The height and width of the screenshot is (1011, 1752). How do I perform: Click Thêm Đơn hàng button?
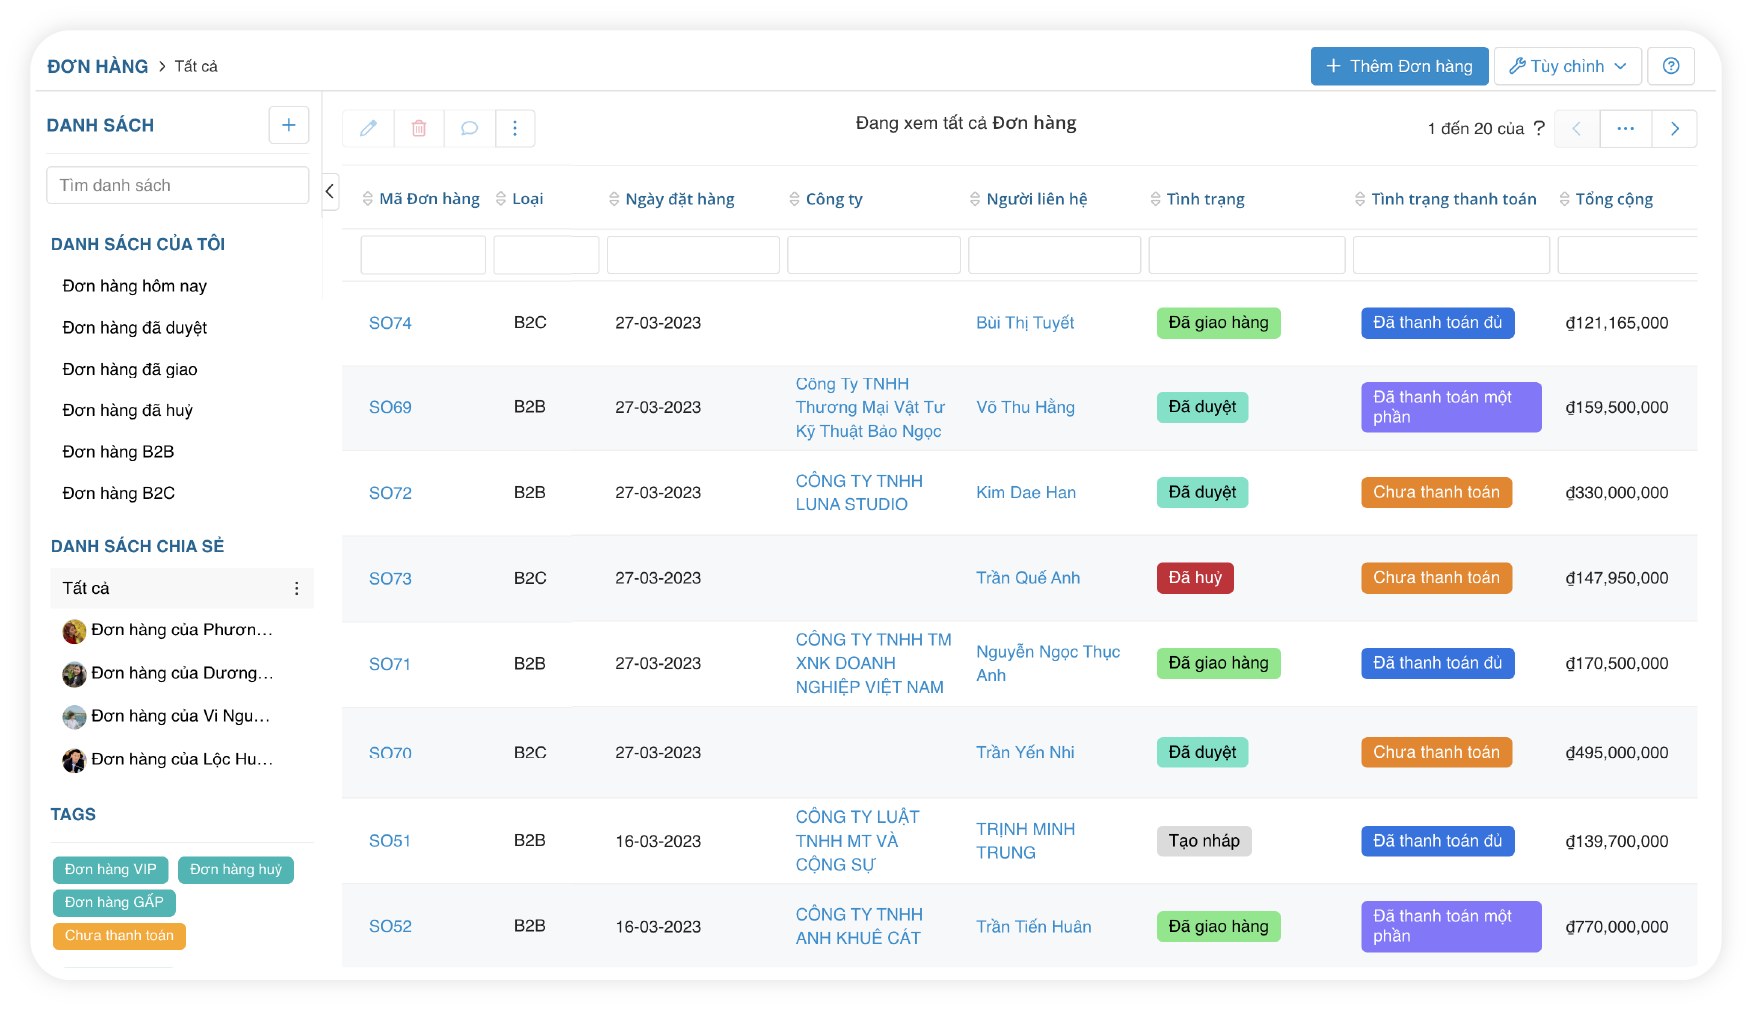(1399, 66)
